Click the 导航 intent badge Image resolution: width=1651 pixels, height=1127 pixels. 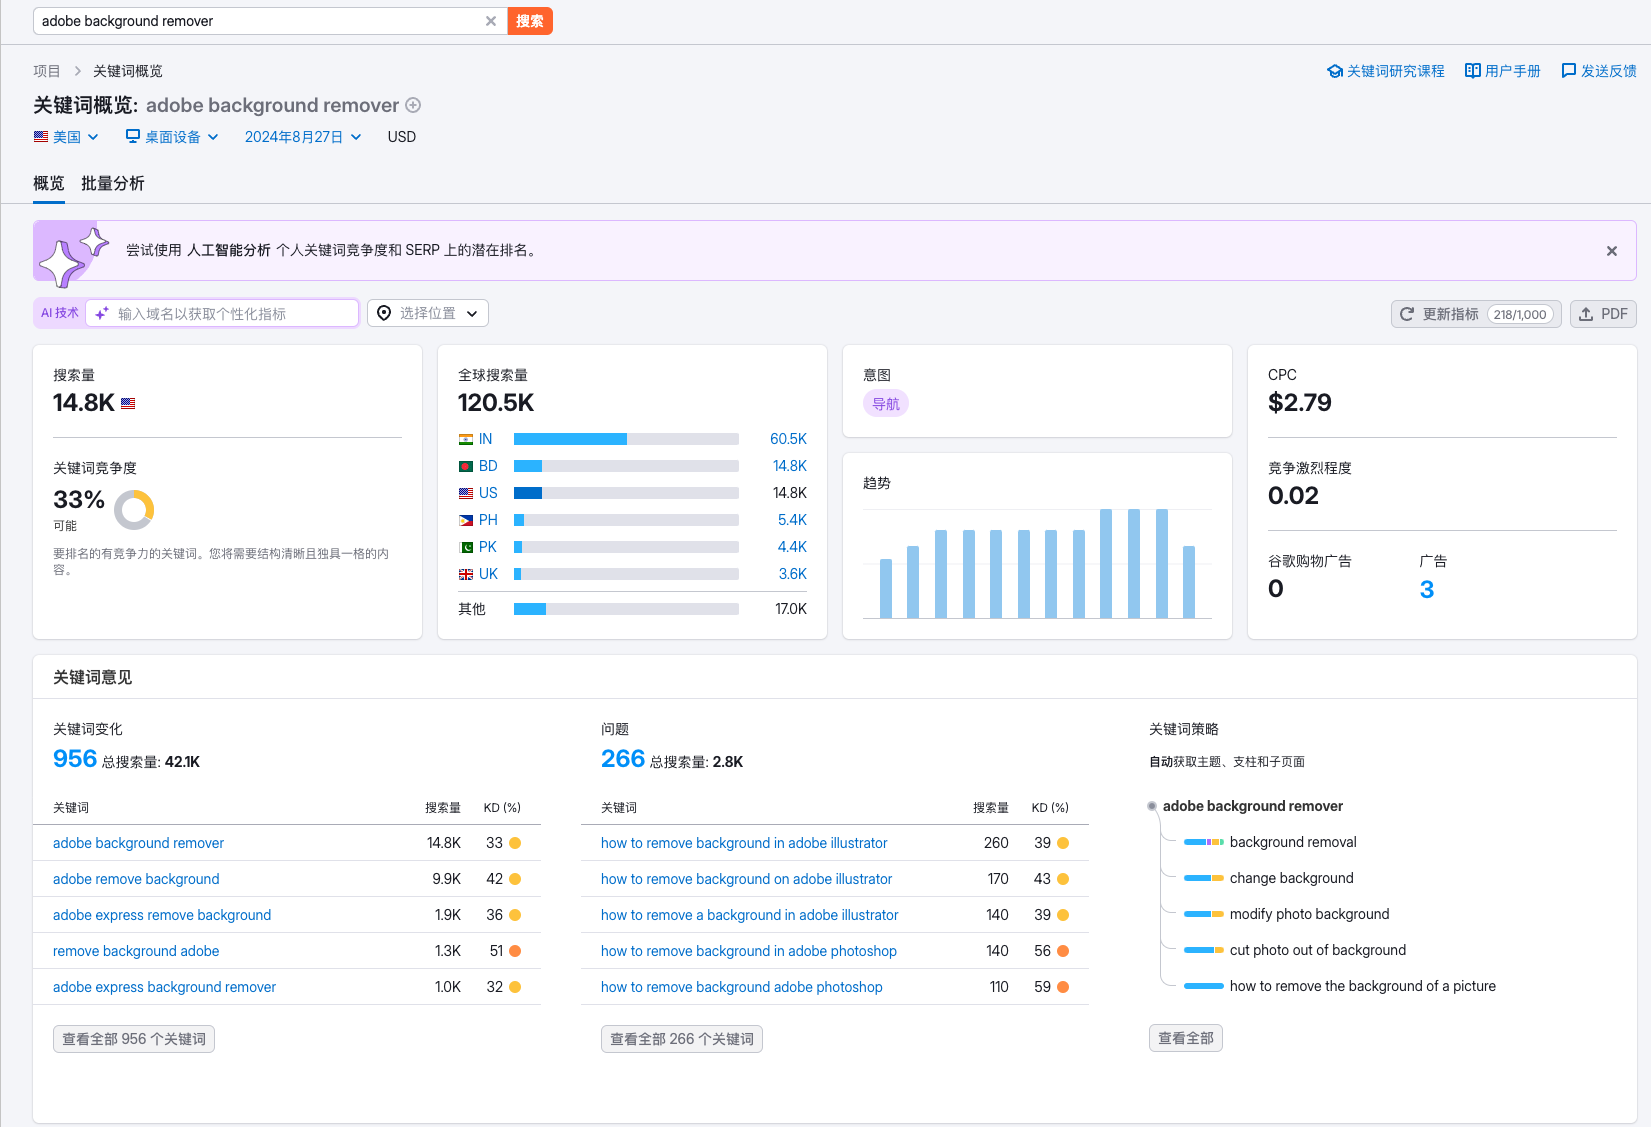point(886,404)
